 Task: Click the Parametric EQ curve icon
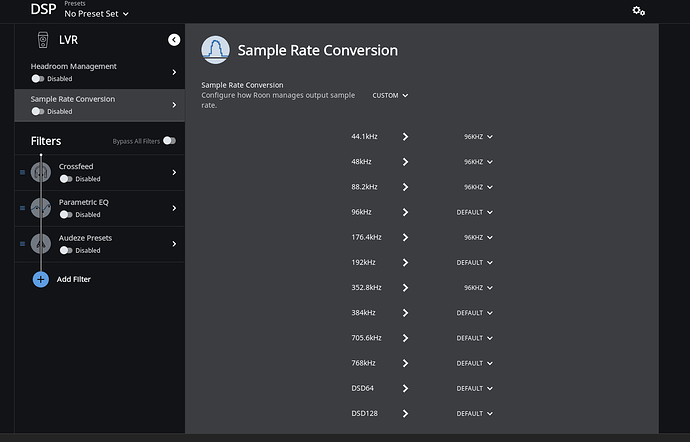point(40,208)
